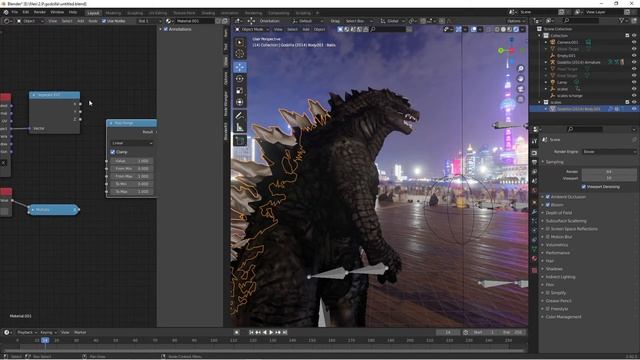
Task: Switch to the Layout workspace tab
Action: [x=93, y=13]
